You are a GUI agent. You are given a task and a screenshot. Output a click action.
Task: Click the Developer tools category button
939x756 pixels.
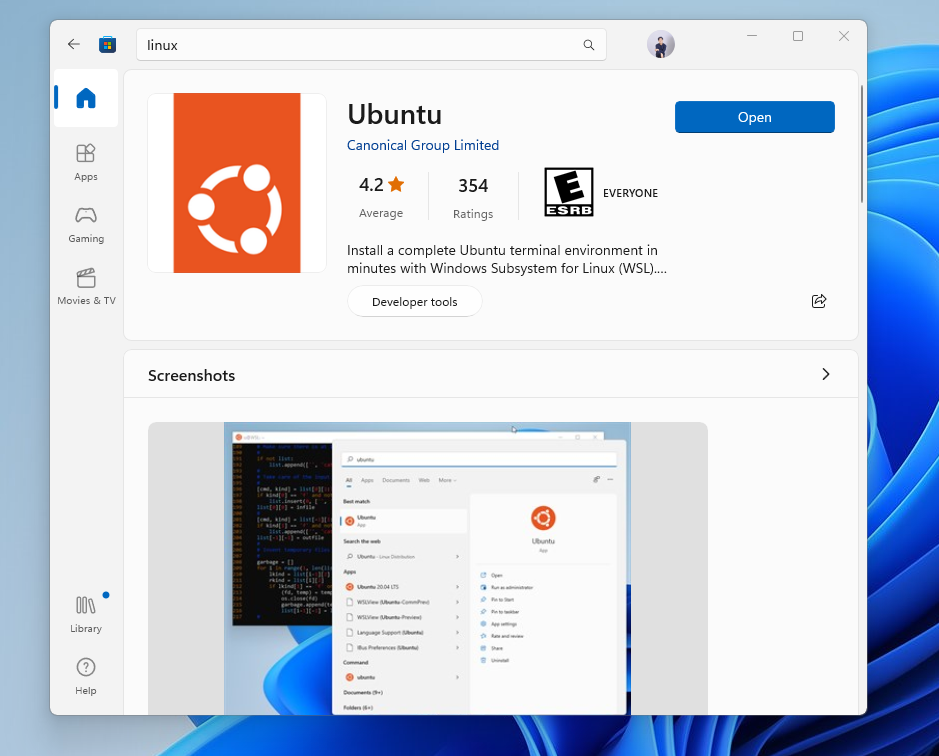(x=414, y=301)
